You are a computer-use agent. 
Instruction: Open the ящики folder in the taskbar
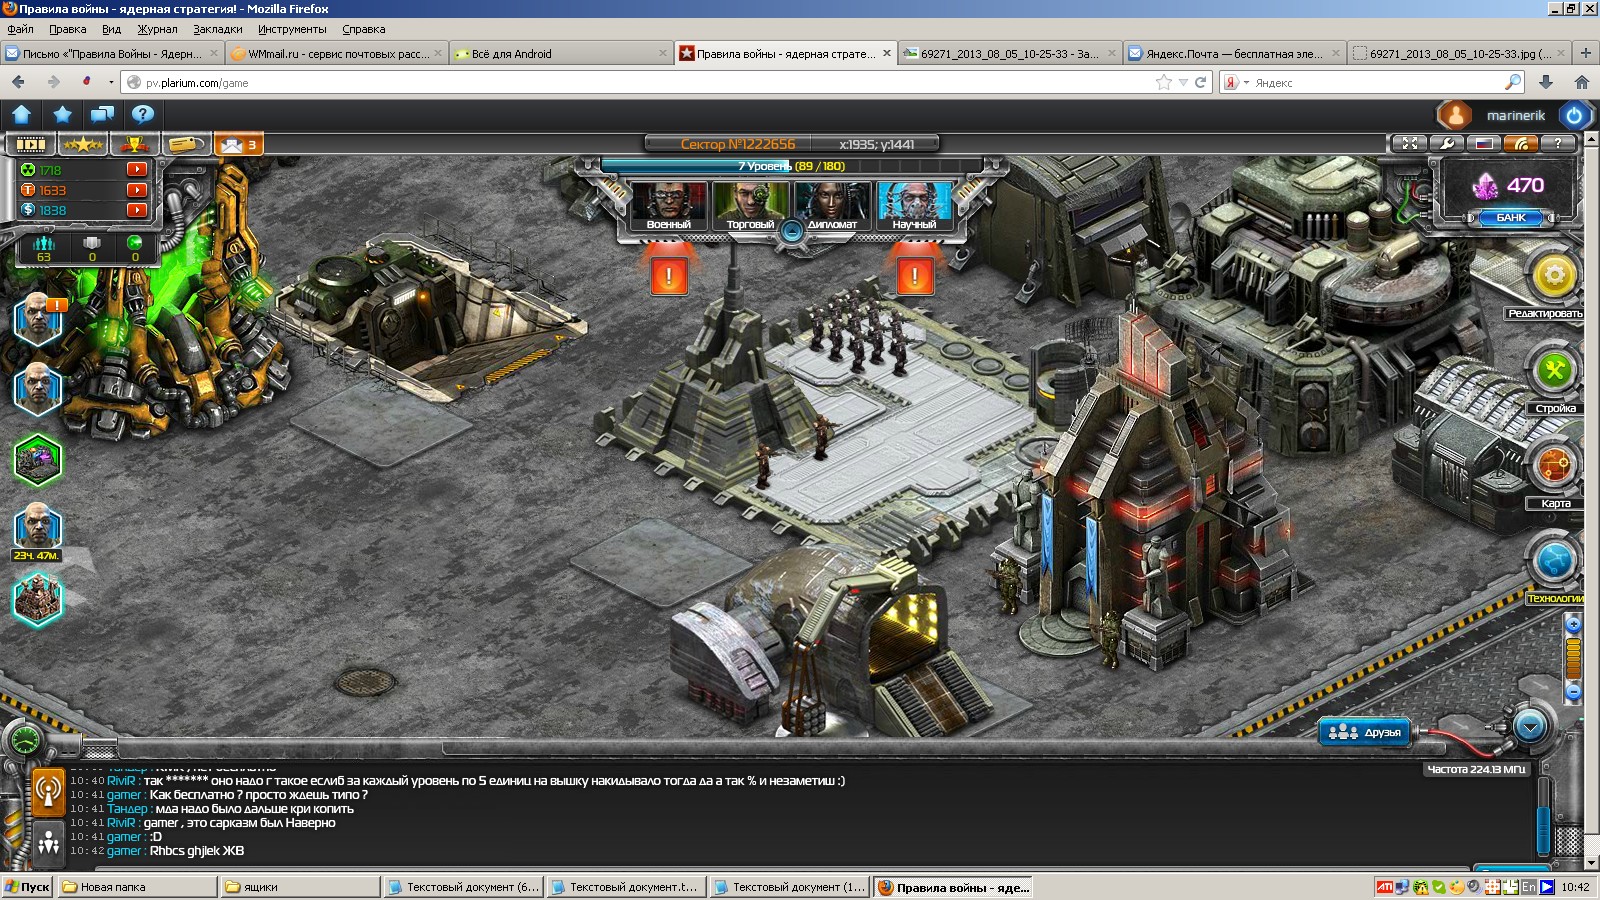coord(301,887)
